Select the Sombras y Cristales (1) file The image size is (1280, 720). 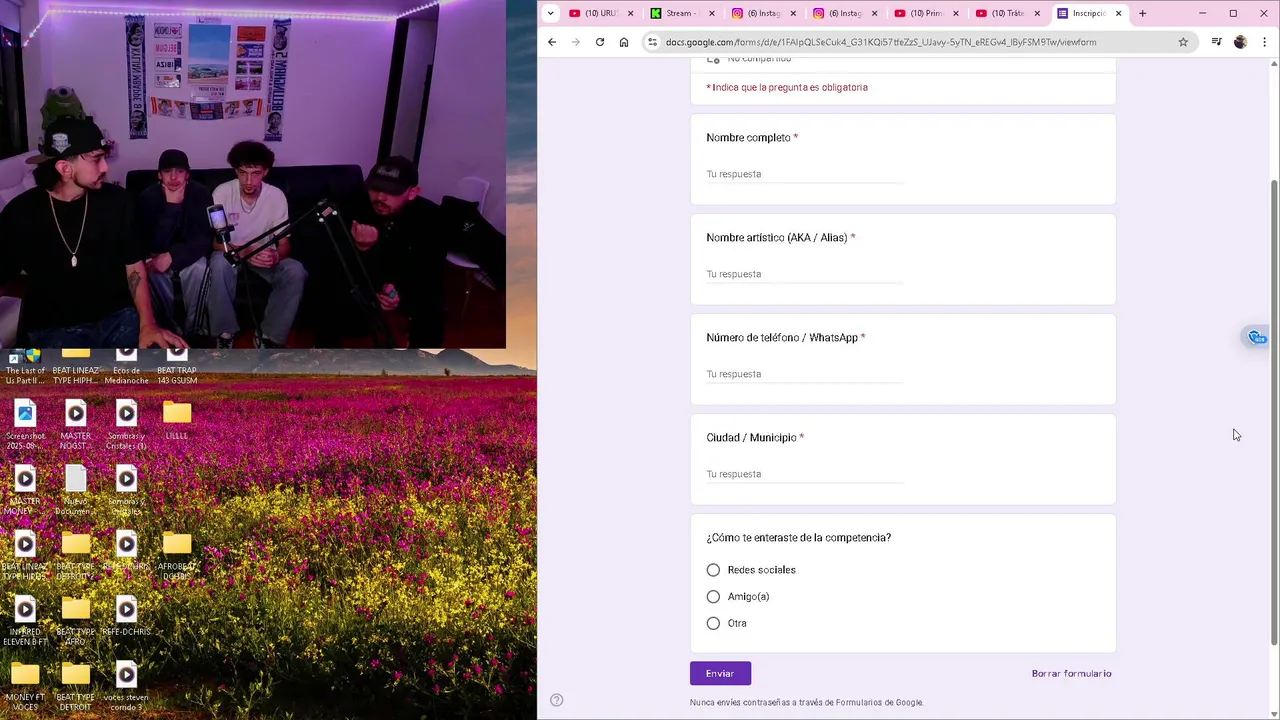tap(126, 424)
